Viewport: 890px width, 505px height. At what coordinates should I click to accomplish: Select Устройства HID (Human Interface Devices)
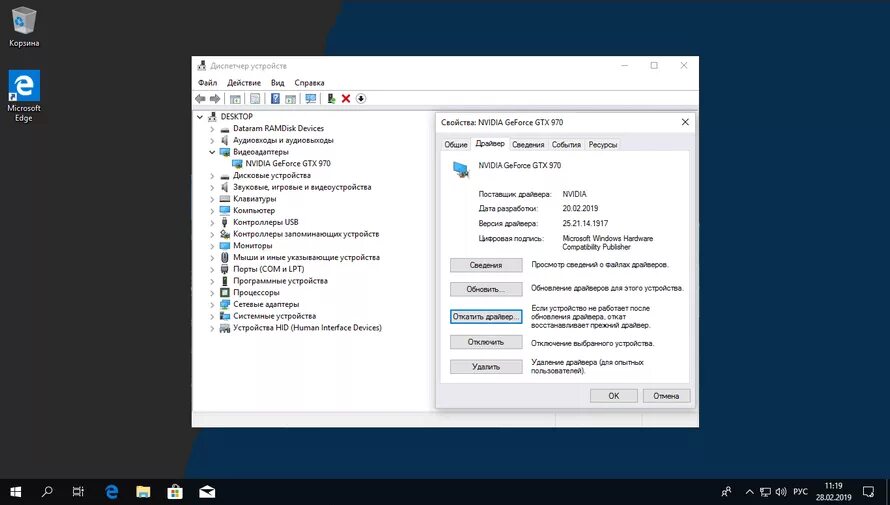click(x=307, y=328)
